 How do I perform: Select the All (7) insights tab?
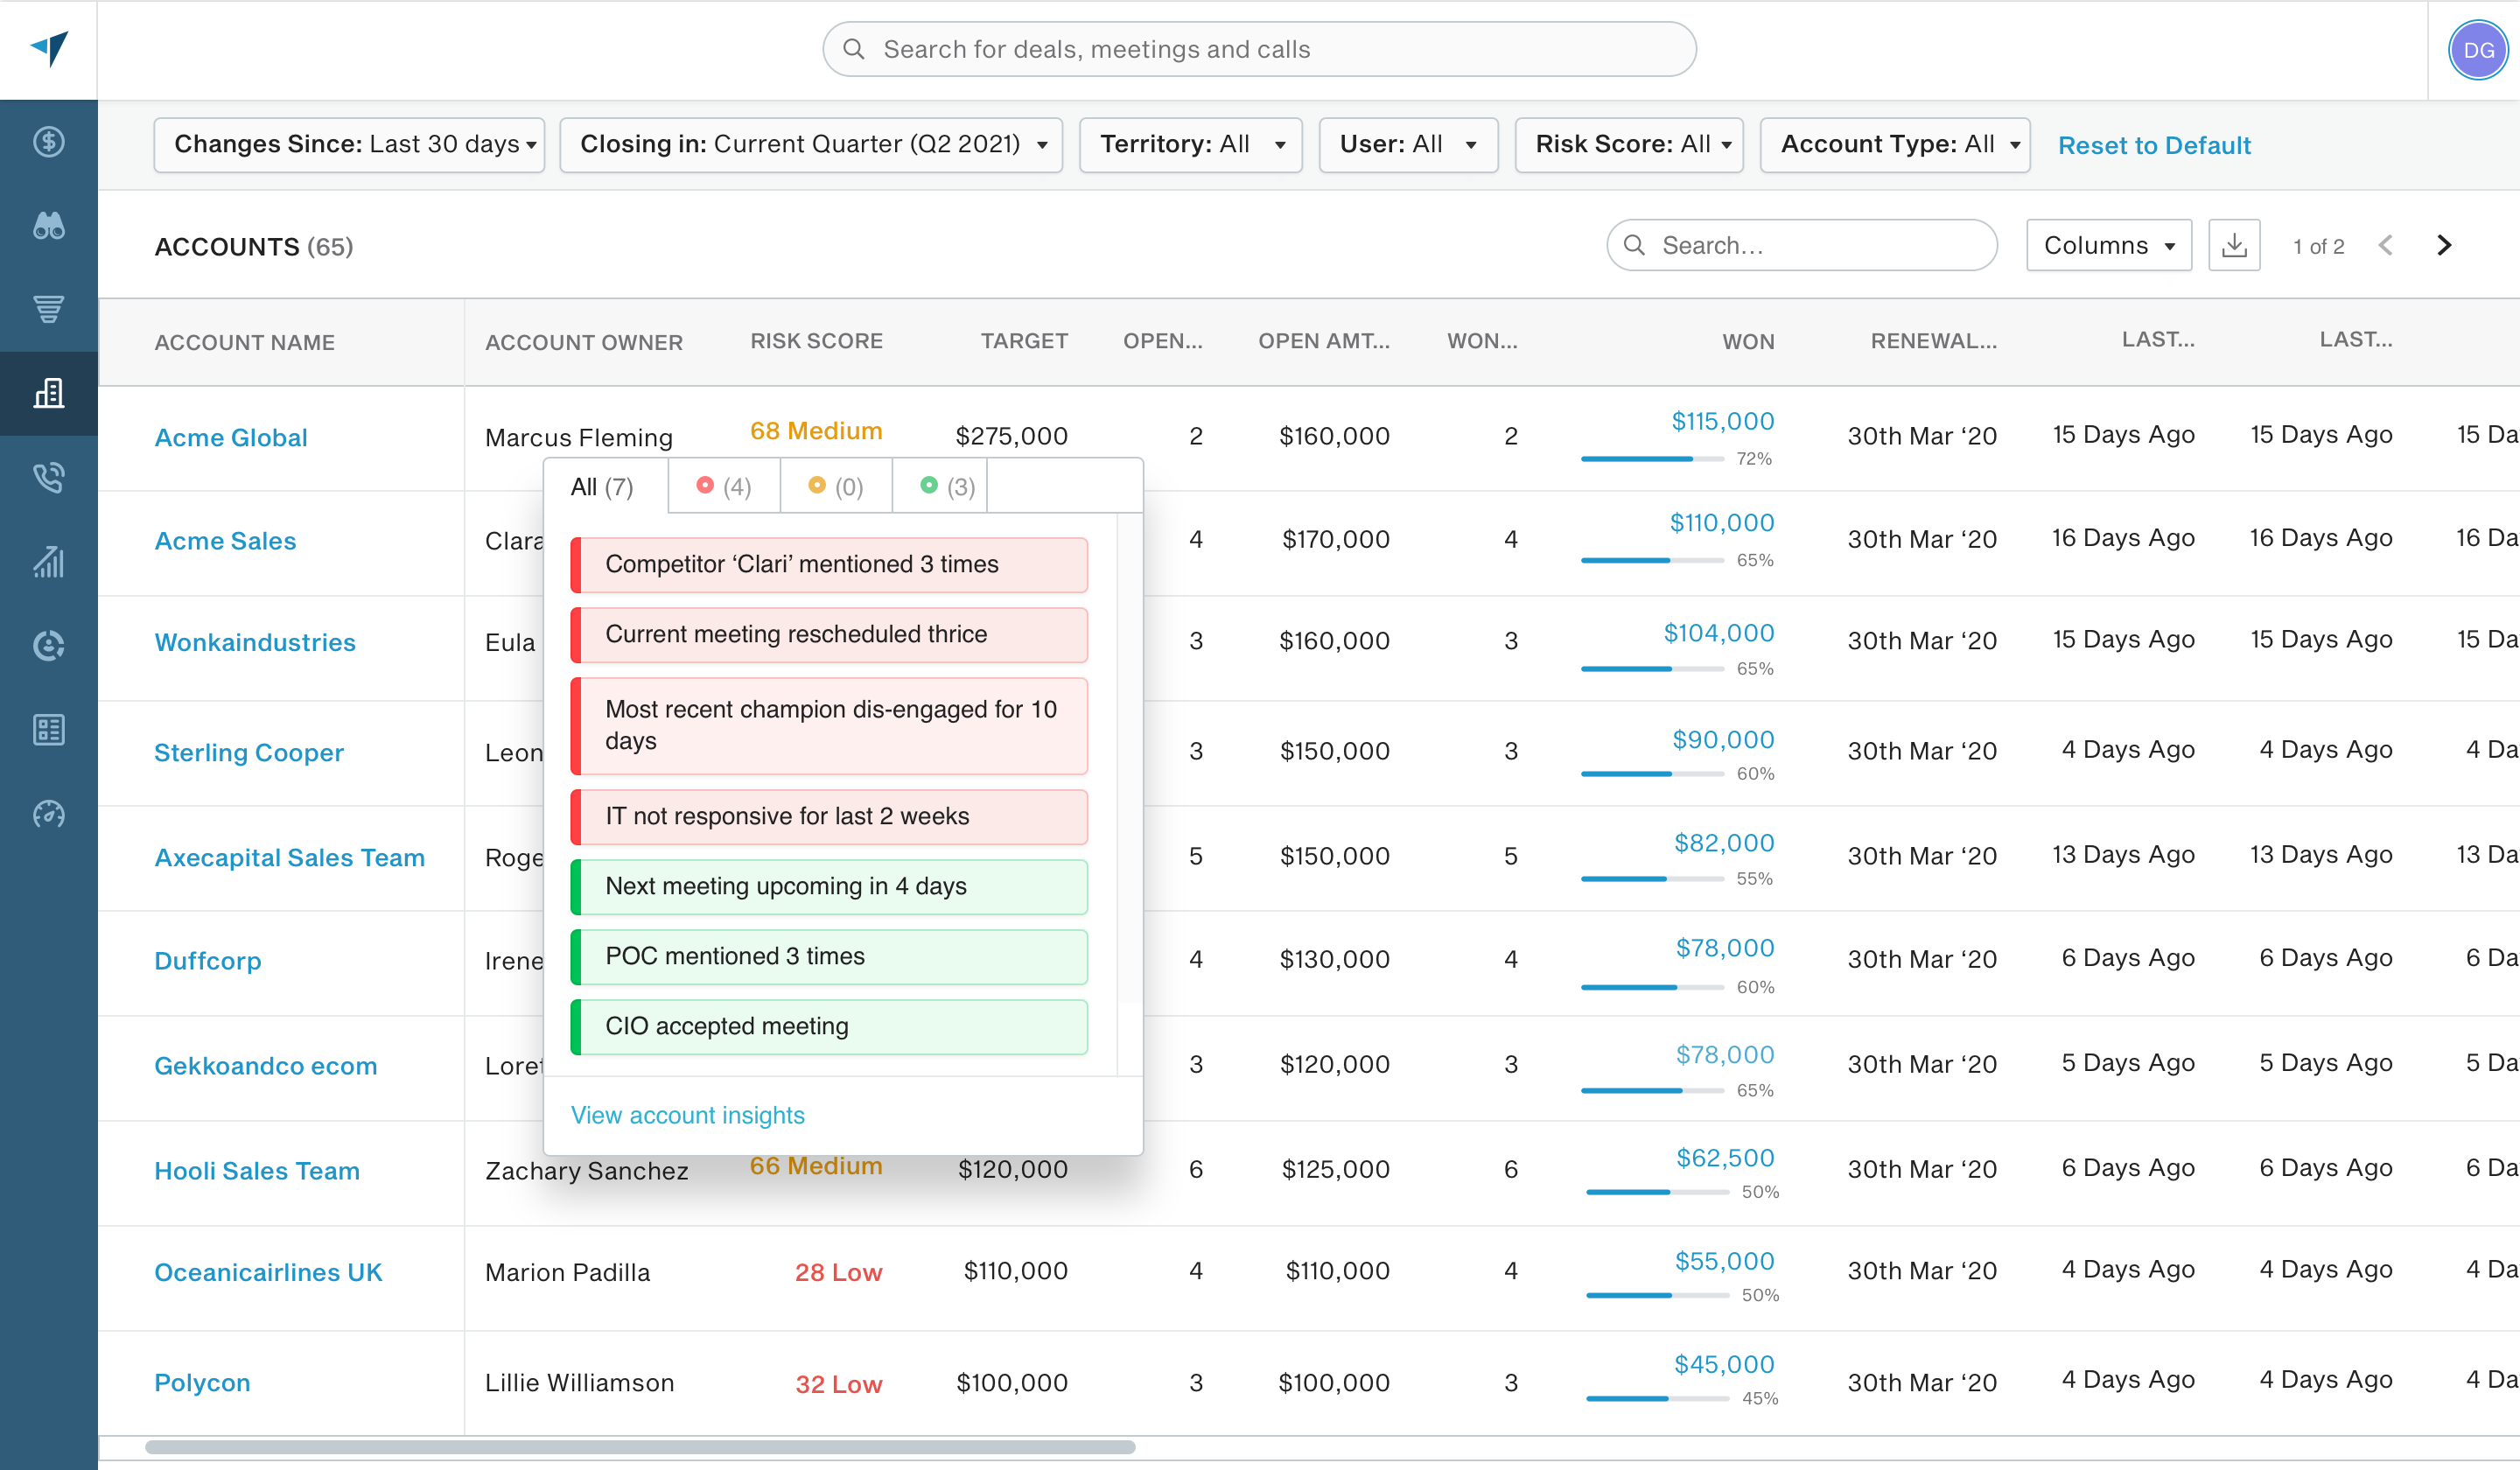click(x=605, y=487)
